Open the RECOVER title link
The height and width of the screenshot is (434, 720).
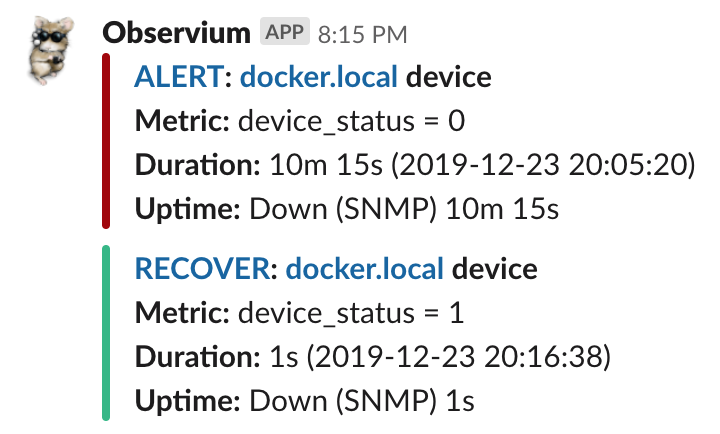point(202,269)
